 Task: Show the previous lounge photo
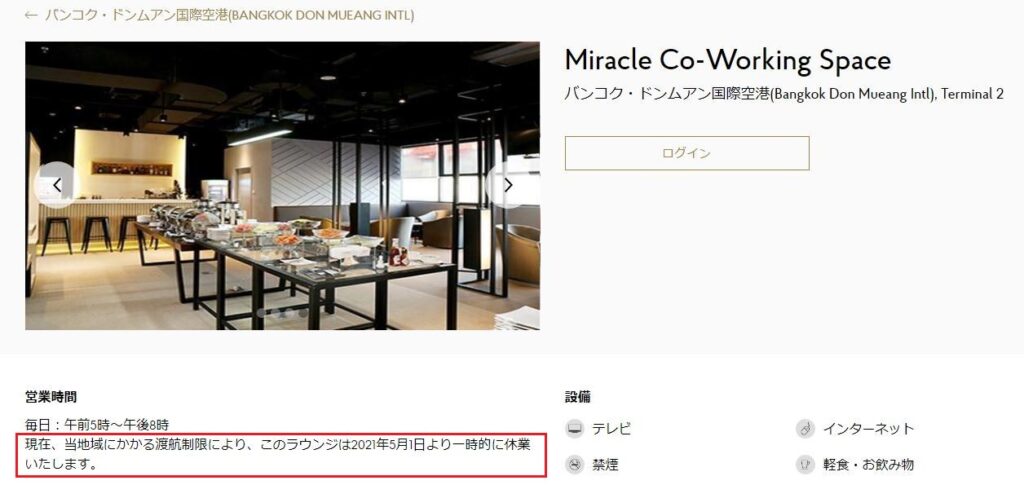pos(57,185)
